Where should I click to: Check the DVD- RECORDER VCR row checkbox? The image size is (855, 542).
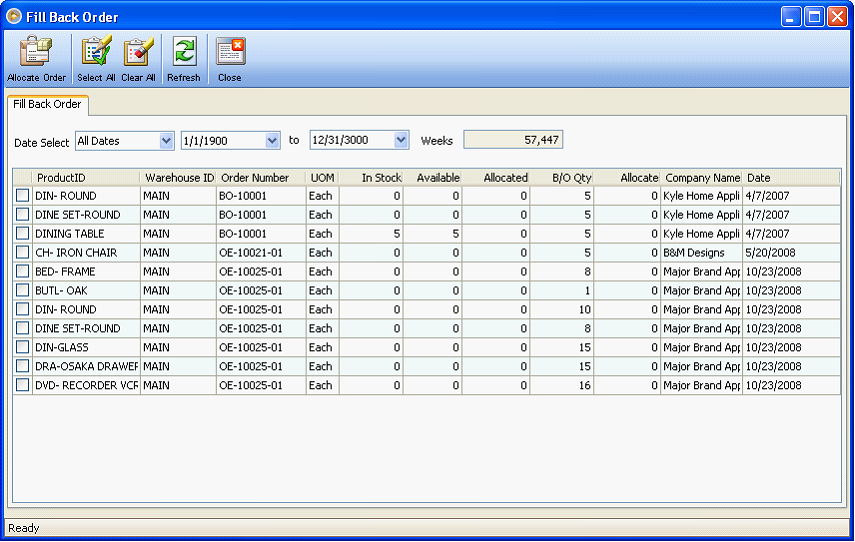(22, 385)
